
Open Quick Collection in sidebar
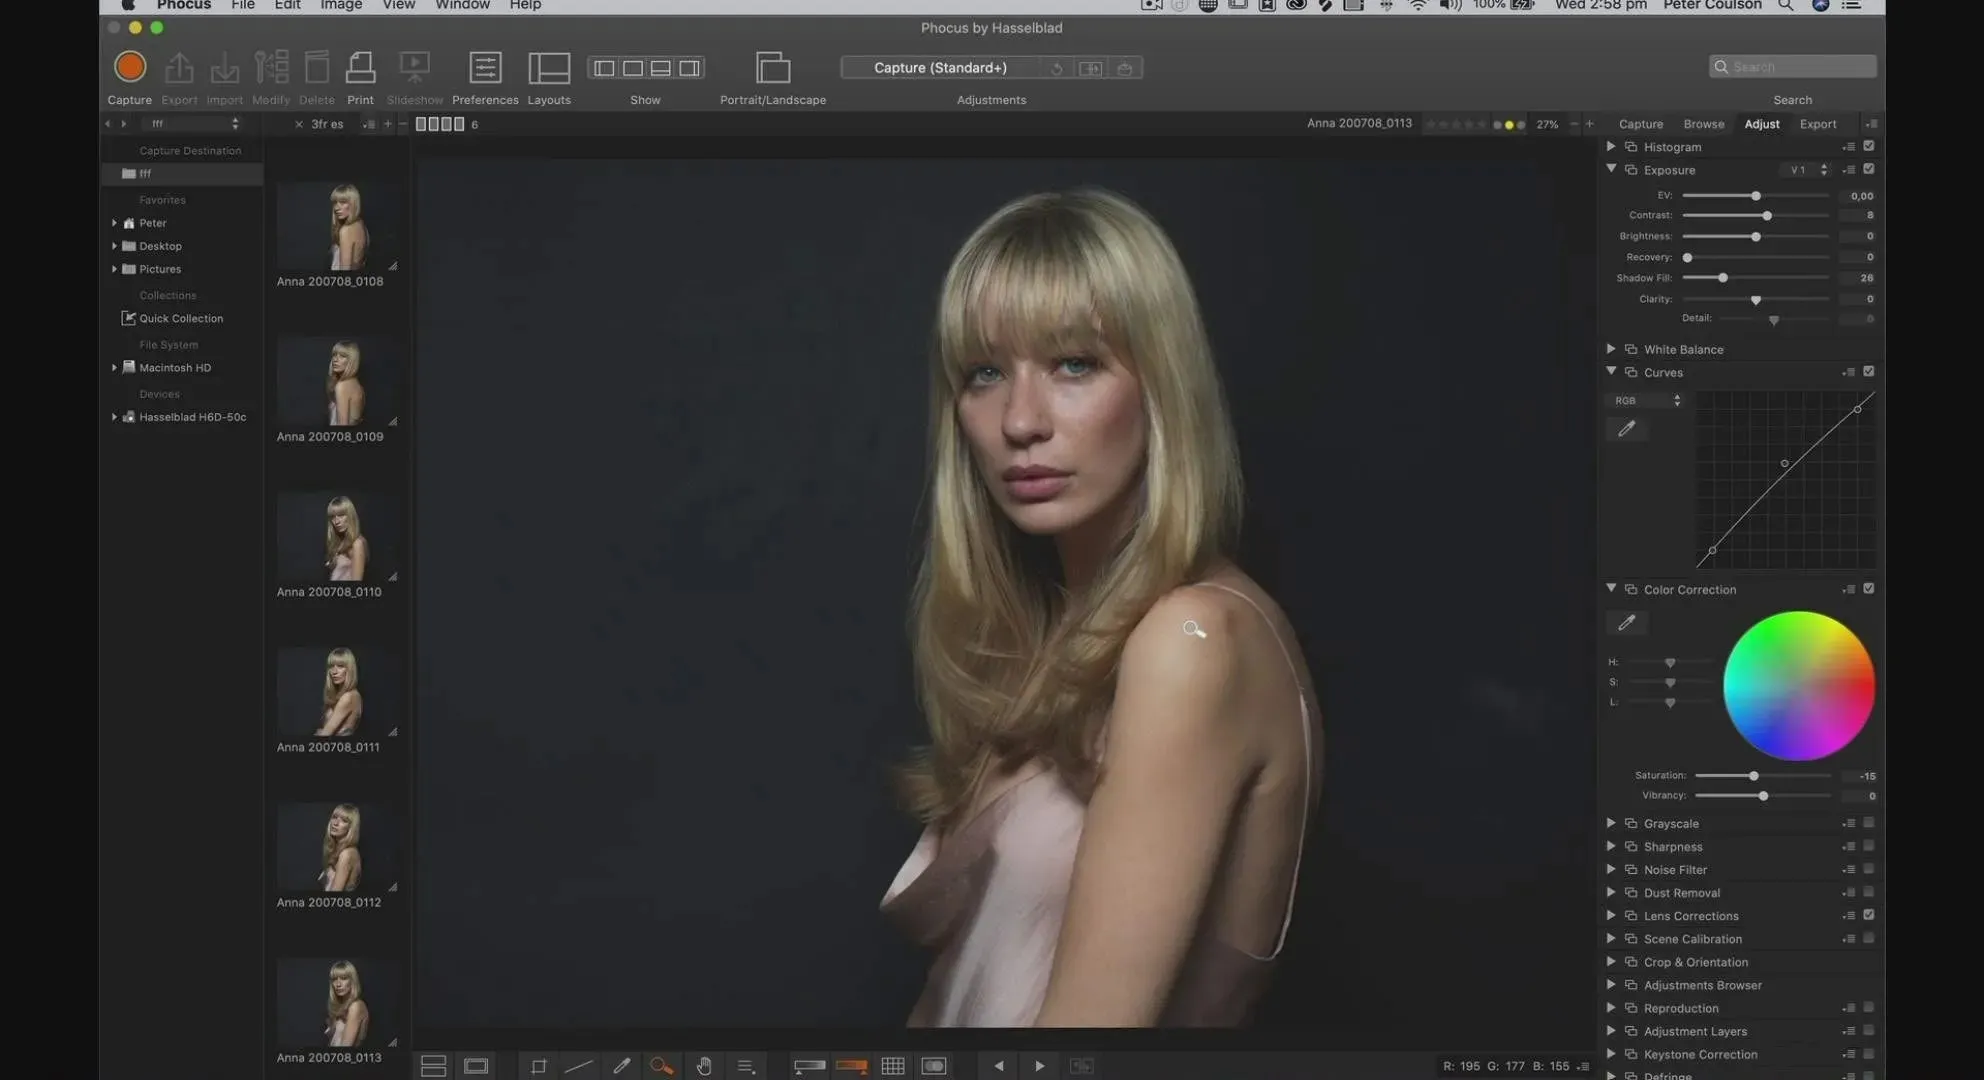(x=180, y=318)
